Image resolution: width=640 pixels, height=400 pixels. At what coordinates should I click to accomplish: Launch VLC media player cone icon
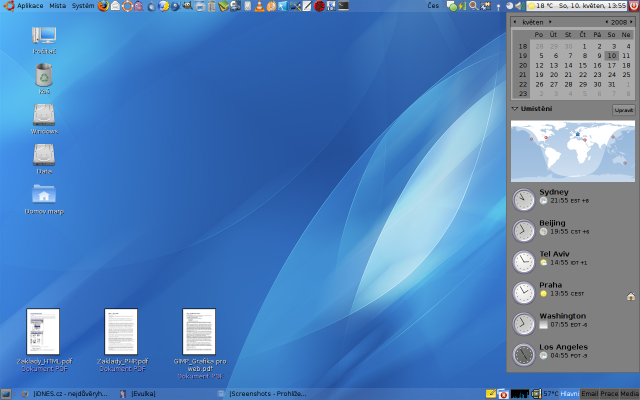pyautogui.click(x=259, y=6)
